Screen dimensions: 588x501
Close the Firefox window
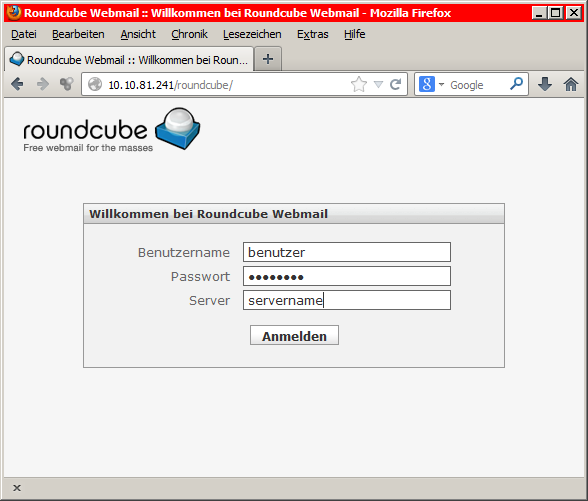click(x=574, y=13)
